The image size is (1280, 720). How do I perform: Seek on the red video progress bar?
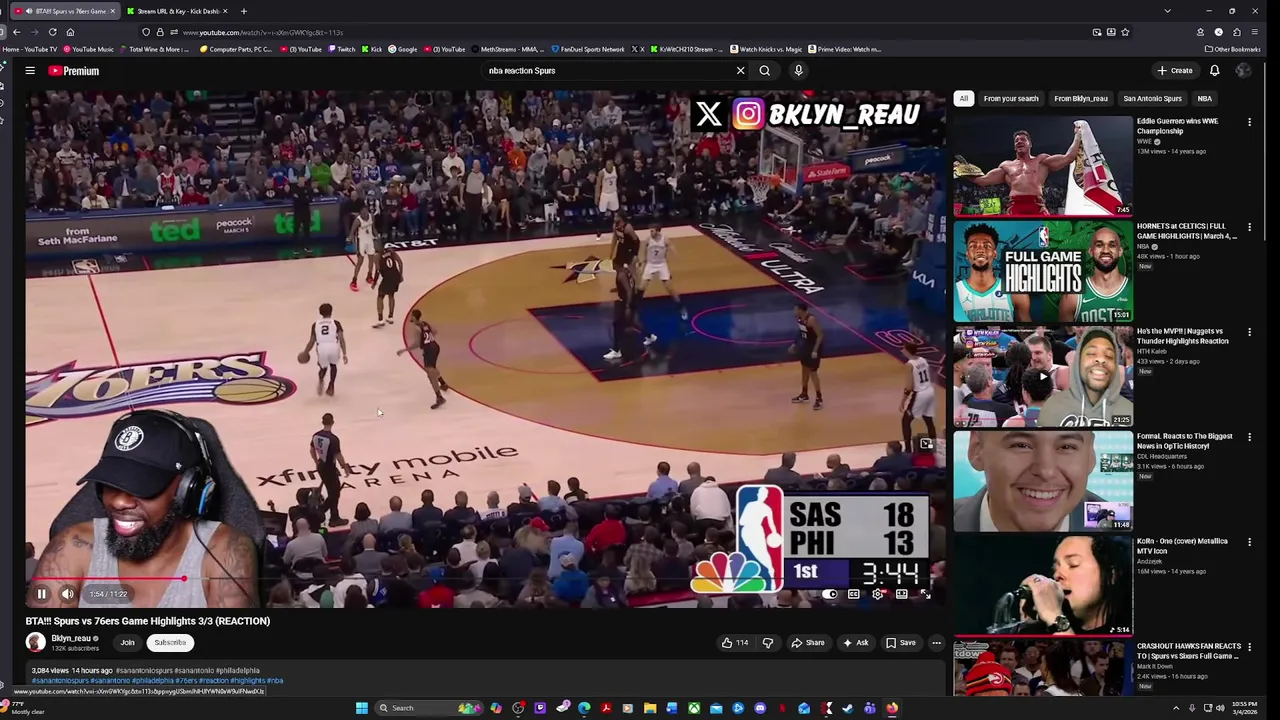[485, 579]
